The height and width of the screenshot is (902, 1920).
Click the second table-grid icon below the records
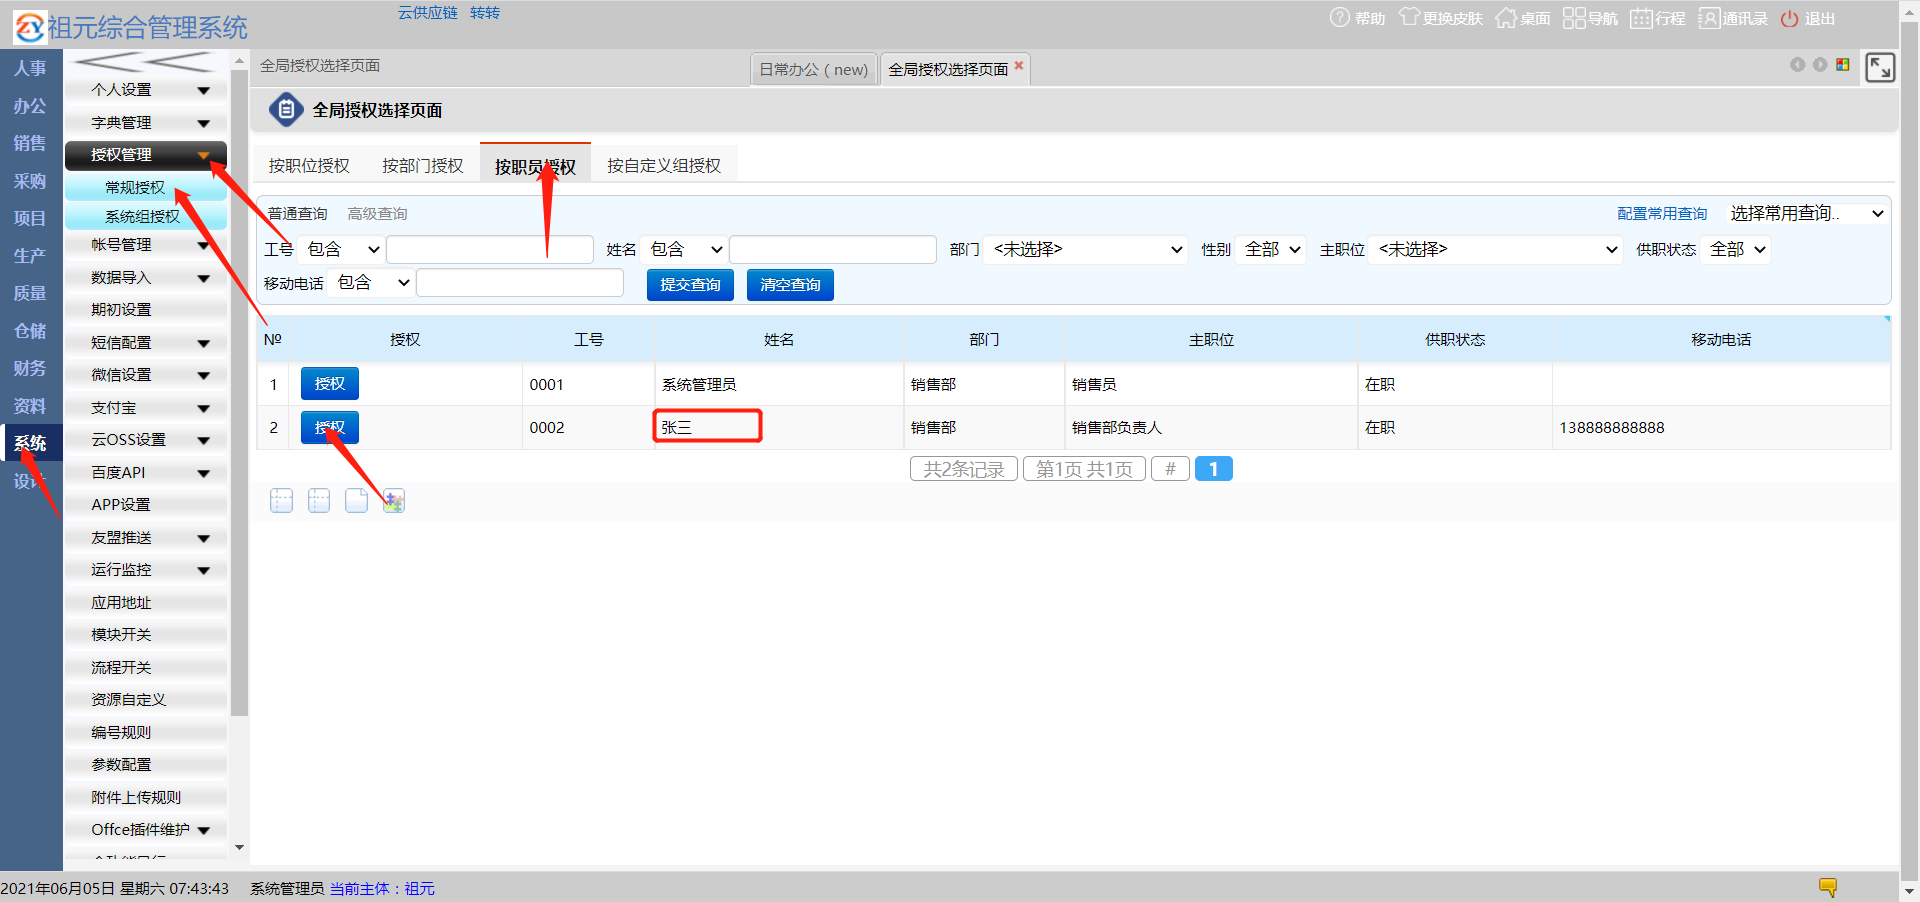[319, 501]
